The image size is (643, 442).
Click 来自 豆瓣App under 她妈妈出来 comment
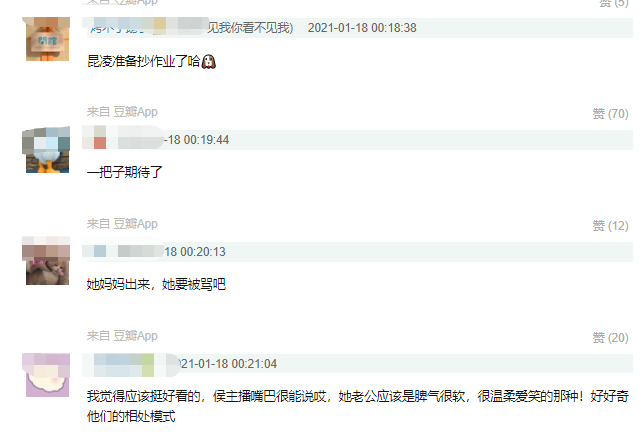[x=122, y=336]
